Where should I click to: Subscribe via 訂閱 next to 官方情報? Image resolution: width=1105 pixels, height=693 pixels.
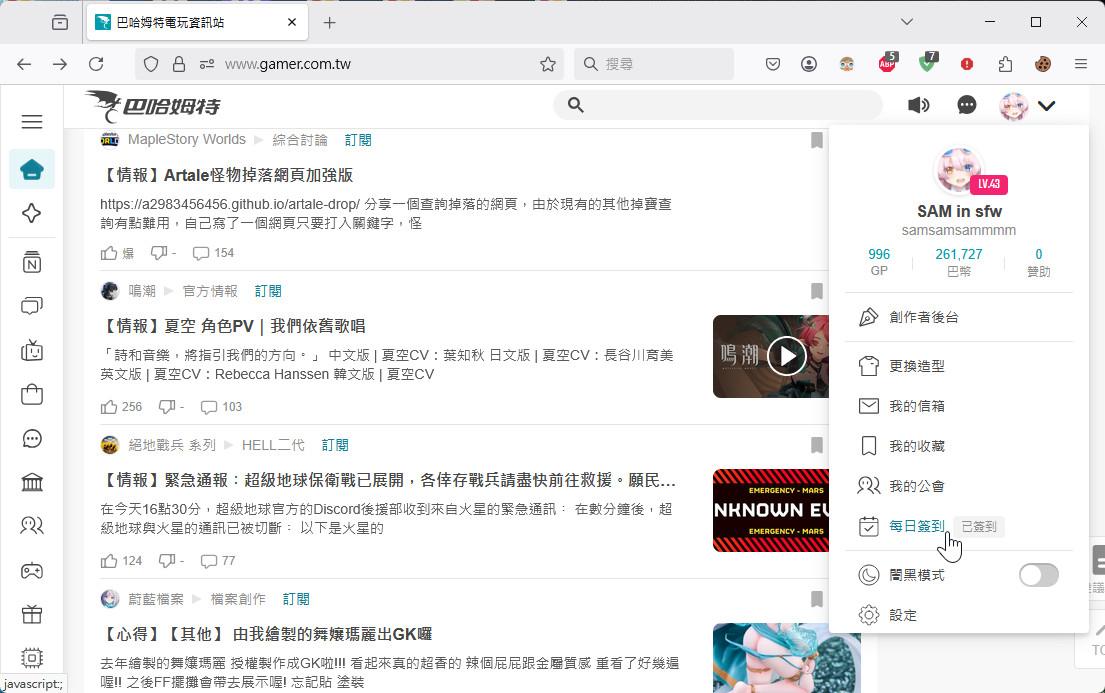(x=268, y=291)
